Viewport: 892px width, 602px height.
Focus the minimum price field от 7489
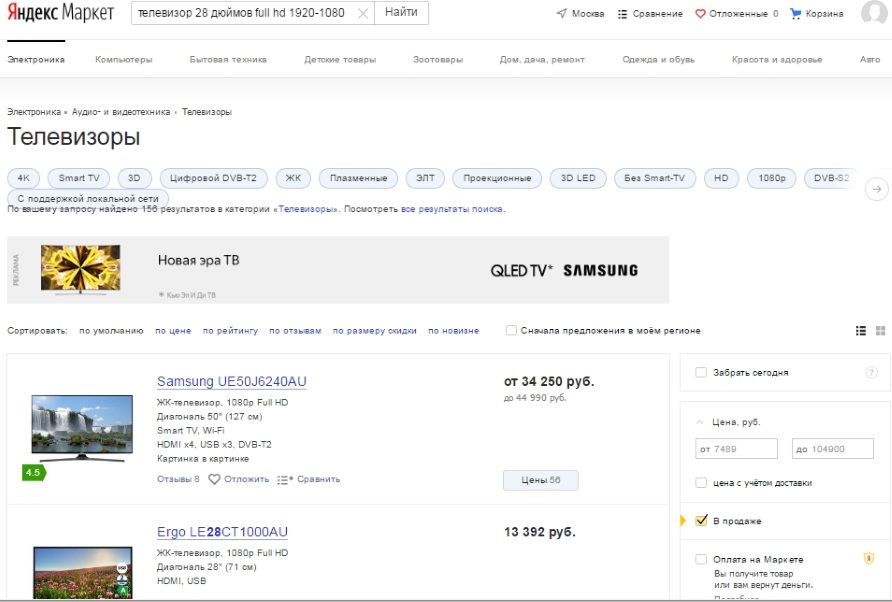click(736, 448)
